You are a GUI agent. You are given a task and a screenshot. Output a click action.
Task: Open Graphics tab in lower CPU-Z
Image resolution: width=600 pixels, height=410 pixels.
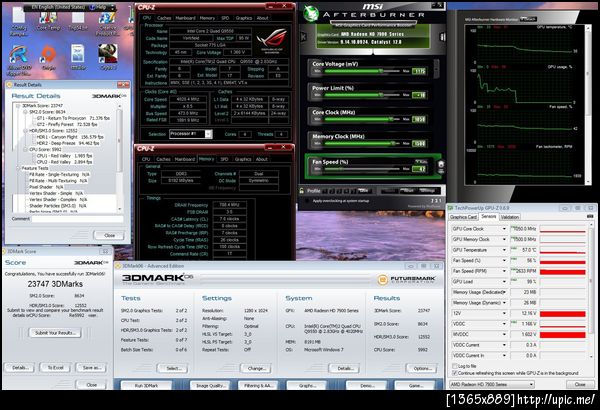pyautogui.click(x=243, y=159)
